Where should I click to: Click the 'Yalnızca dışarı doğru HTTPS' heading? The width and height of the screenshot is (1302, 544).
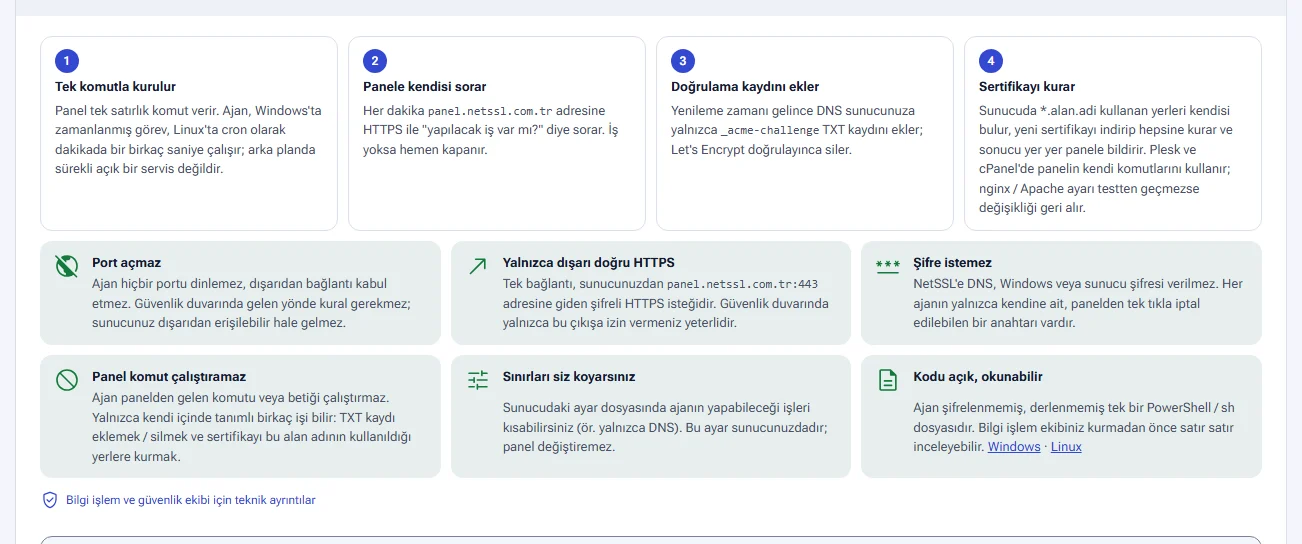tap(589, 263)
